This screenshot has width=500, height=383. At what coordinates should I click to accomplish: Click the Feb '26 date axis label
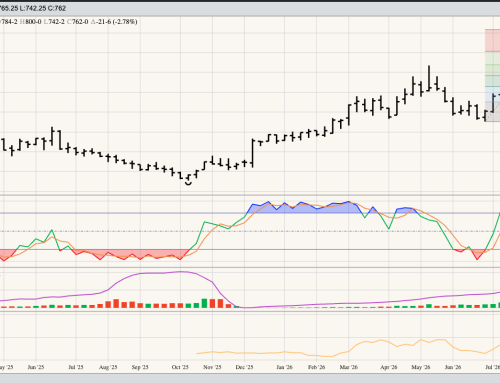tap(316, 367)
